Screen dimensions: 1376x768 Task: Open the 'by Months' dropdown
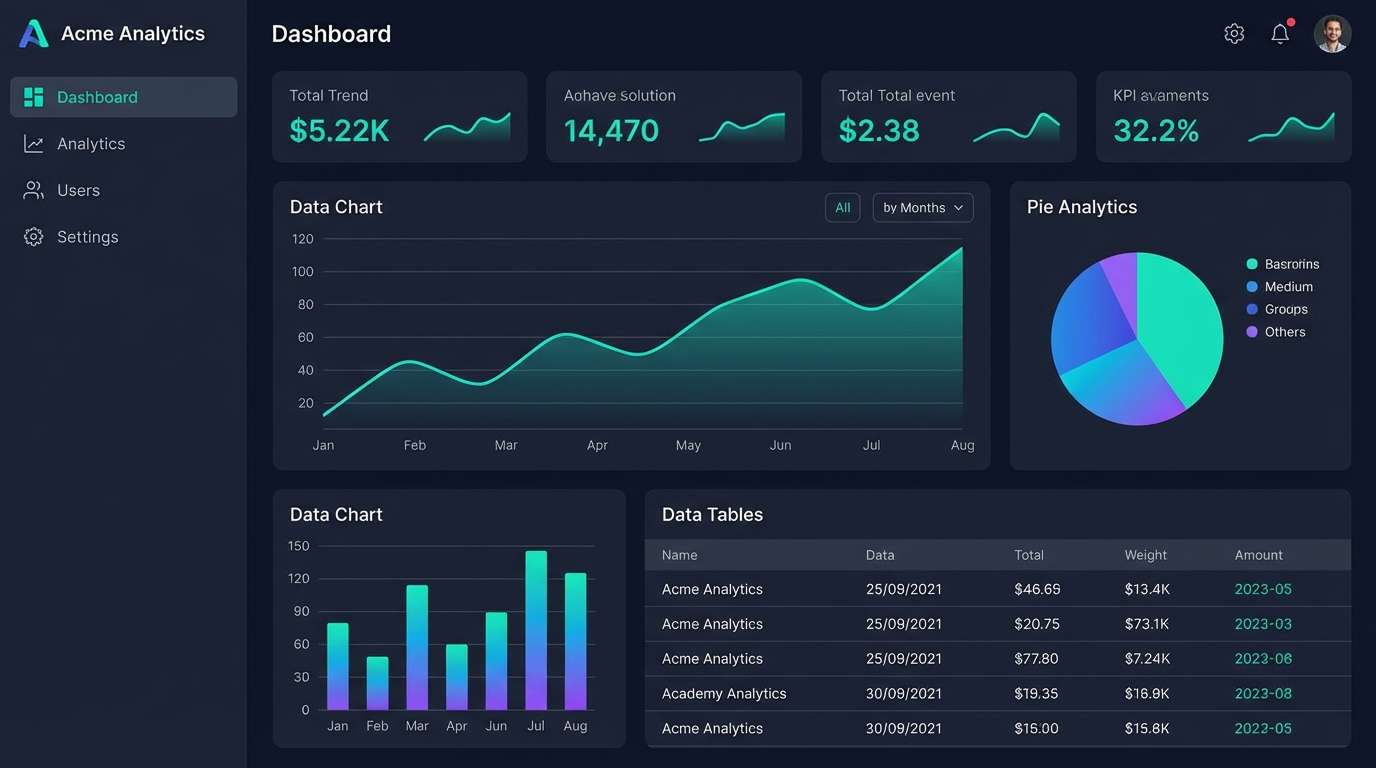922,207
